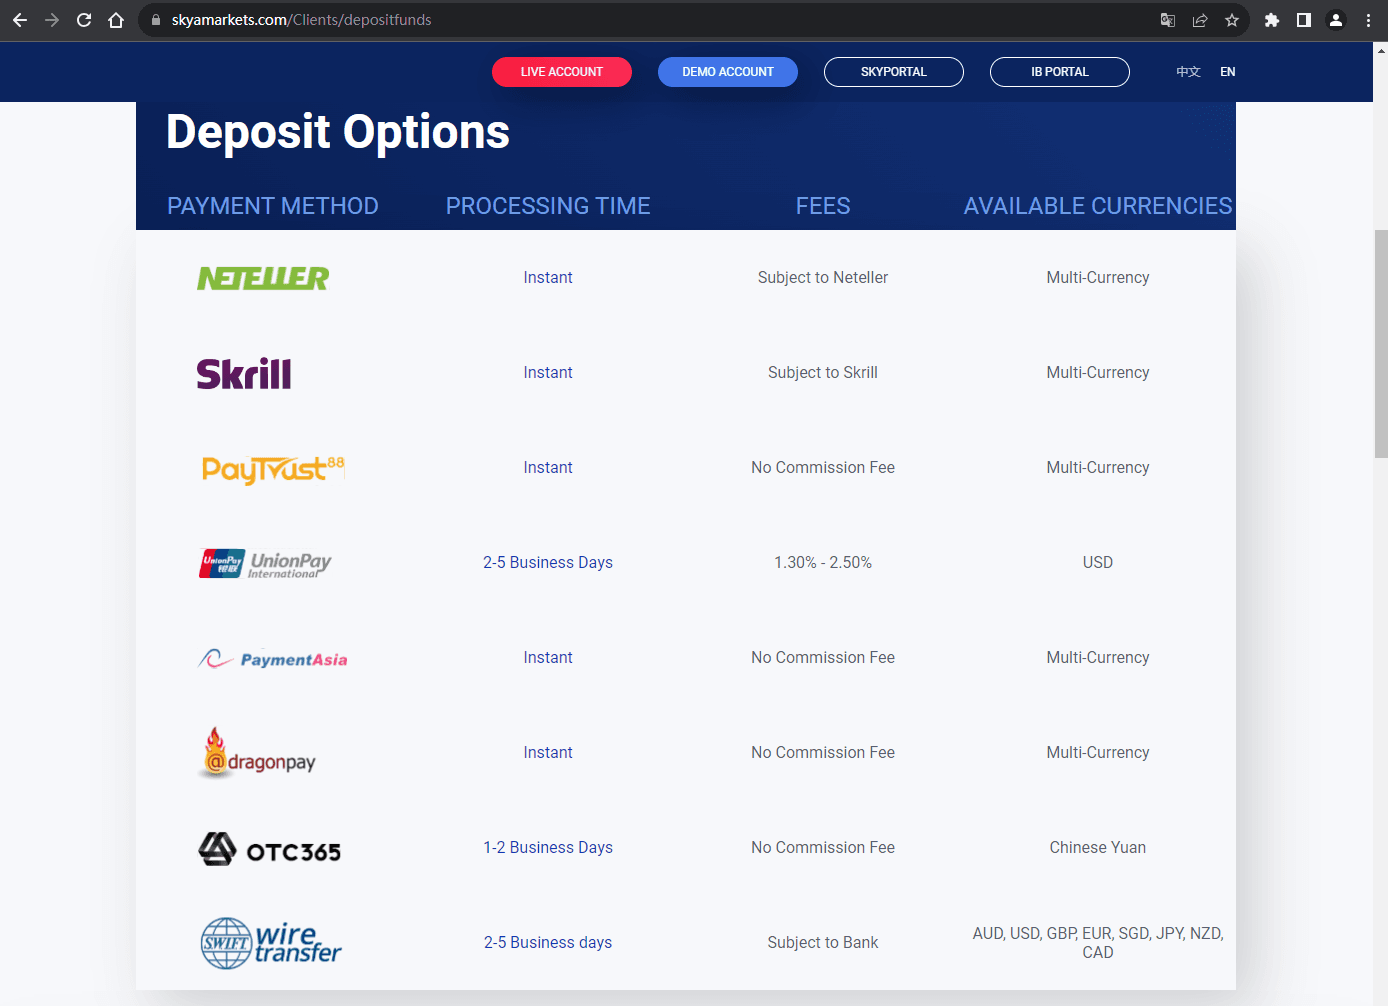This screenshot has width=1388, height=1006.
Task: Click the PaymentAsia logo
Action: pyautogui.click(x=273, y=659)
